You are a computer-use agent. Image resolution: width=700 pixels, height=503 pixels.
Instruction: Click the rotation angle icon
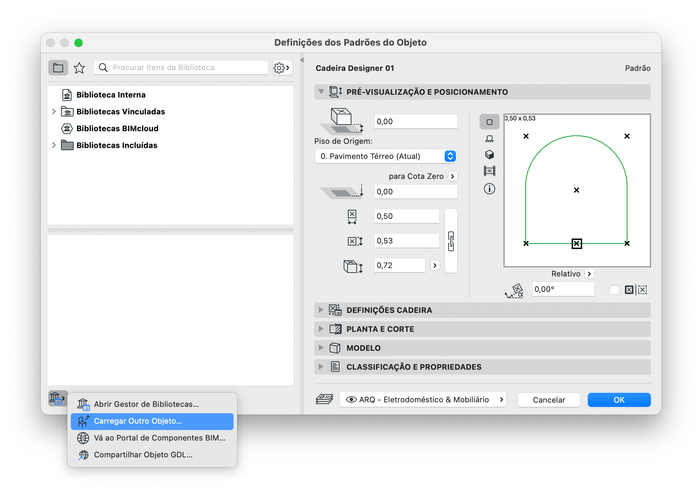515,291
